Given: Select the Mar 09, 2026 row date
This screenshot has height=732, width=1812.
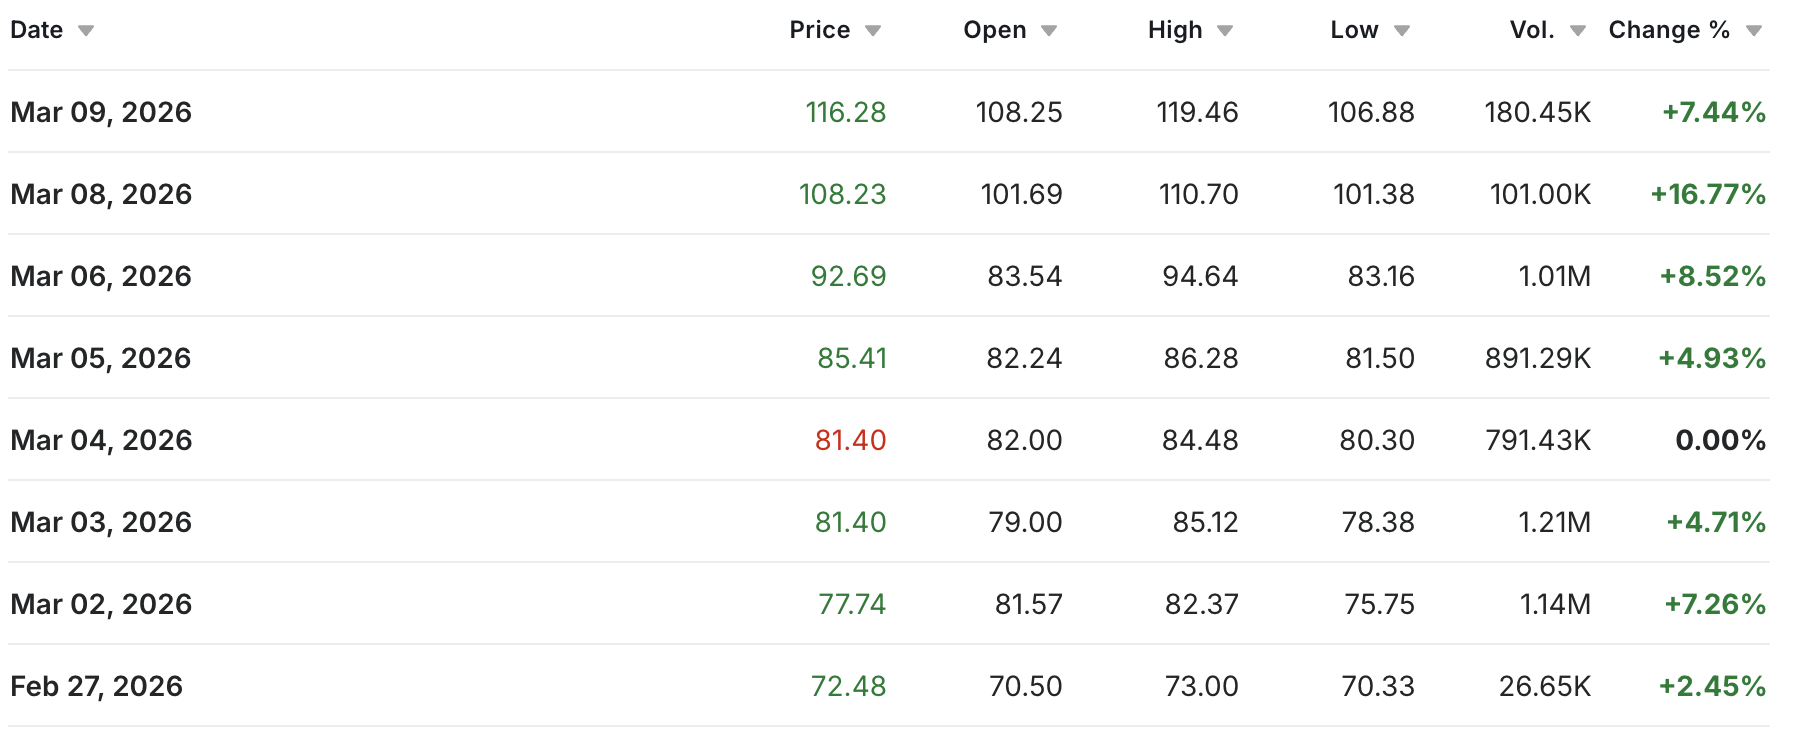Looking at the screenshot, I should (101, 112).
